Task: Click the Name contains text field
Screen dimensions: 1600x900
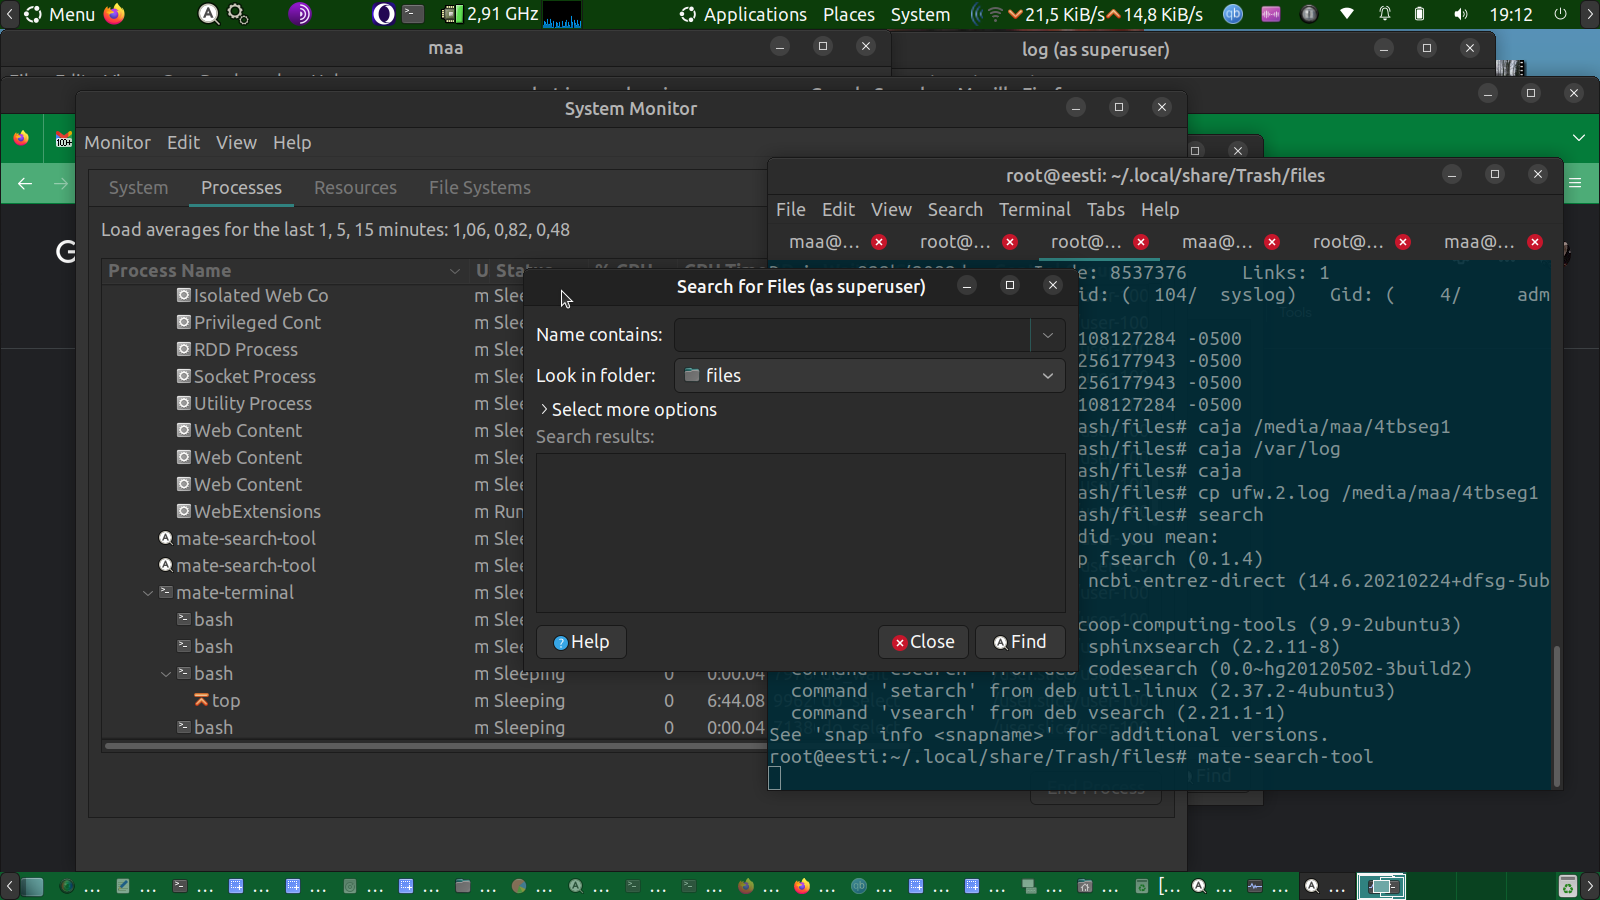Action: [x=852, y=335]
